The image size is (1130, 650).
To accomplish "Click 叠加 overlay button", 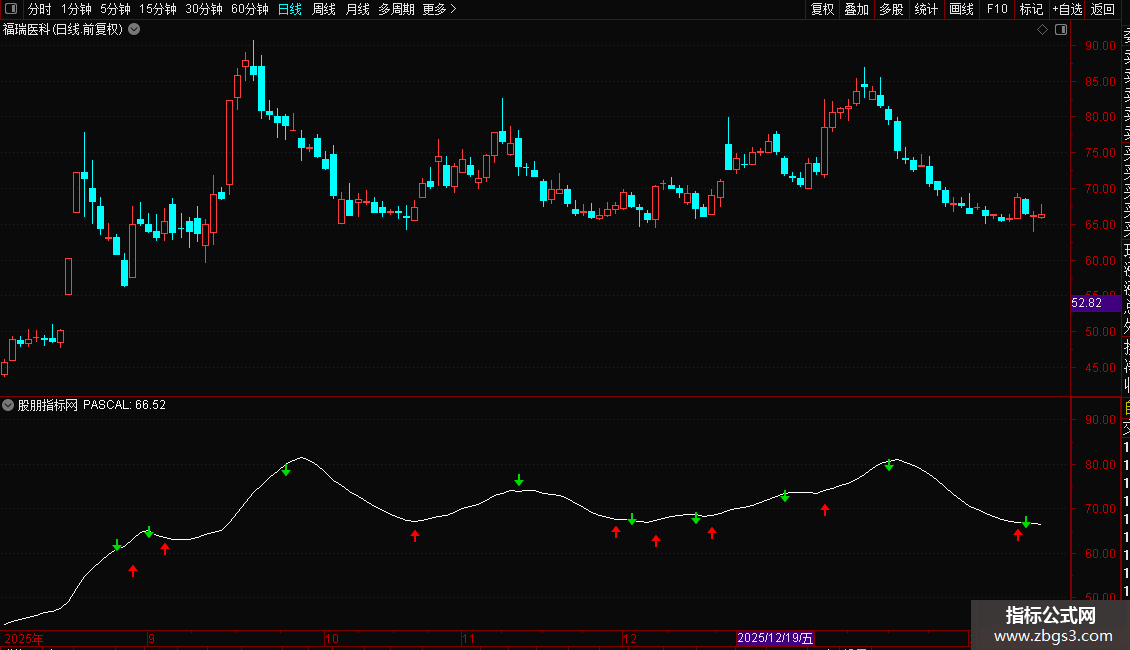I will [857, 9].
